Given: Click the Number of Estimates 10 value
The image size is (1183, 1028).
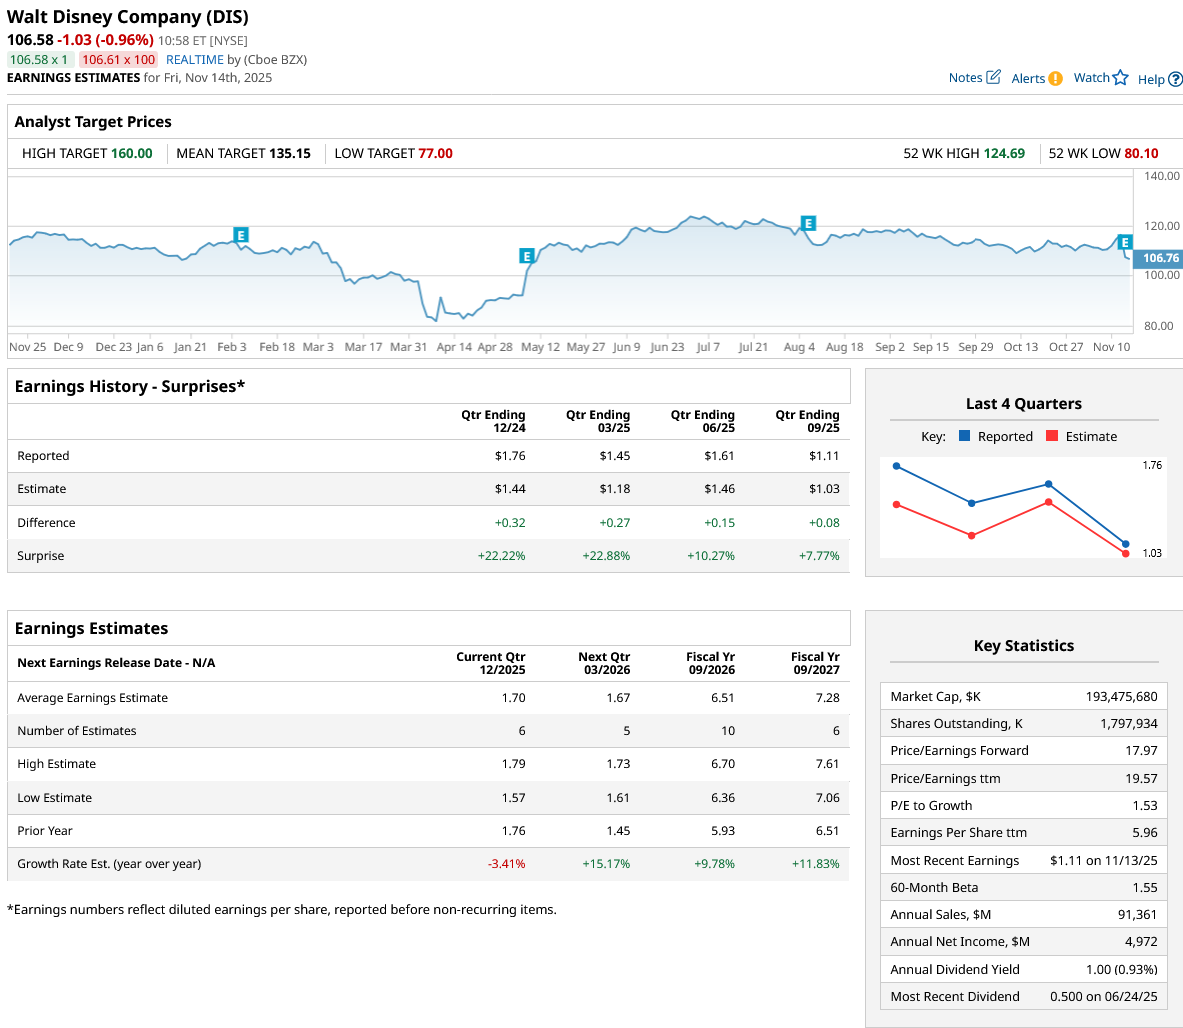Looking at the screenshot, I should point(728,731).
